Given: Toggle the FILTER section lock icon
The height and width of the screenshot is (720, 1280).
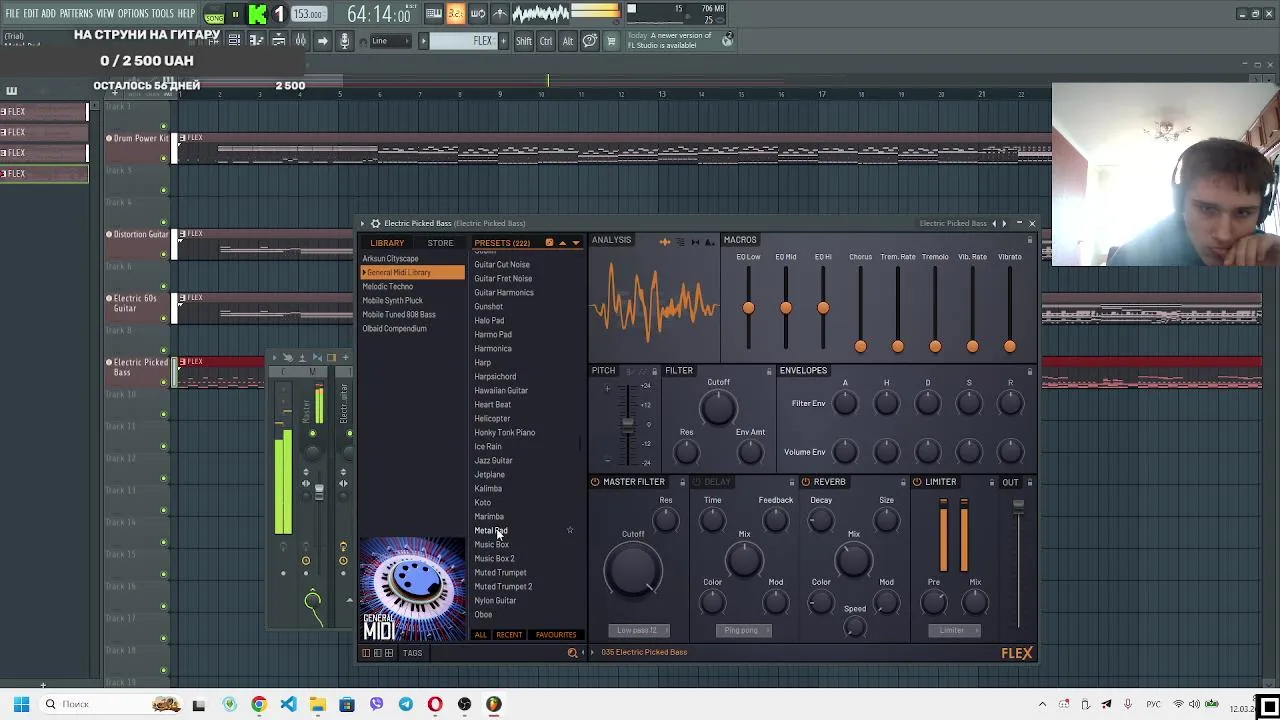Looking at the screenshot, I should click(769, 371).
